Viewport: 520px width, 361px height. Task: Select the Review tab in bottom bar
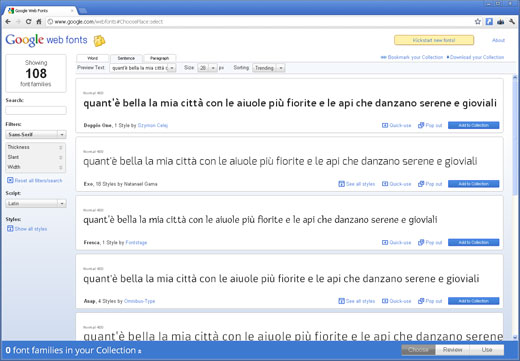pos(452,350)
